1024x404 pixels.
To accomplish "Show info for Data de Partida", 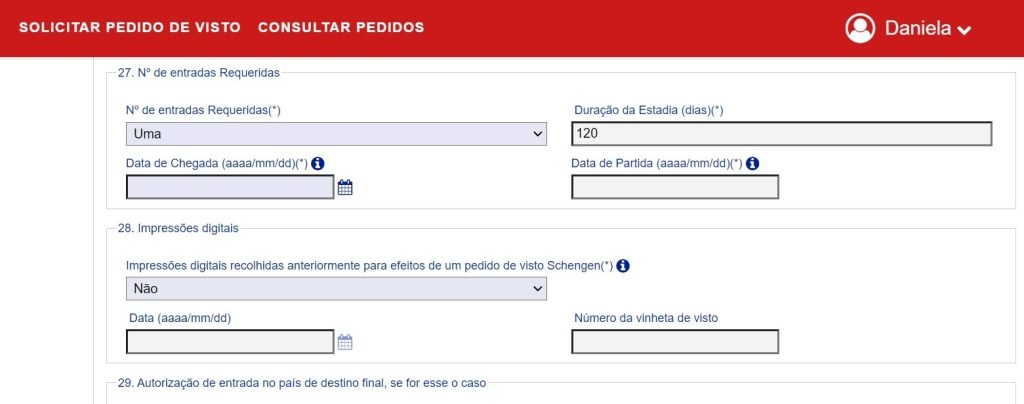I will tap(752, 163).
